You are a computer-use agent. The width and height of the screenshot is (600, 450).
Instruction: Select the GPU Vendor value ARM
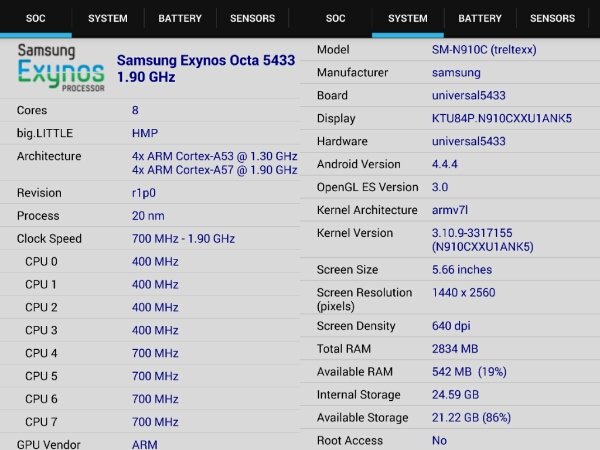coord(144,445)
